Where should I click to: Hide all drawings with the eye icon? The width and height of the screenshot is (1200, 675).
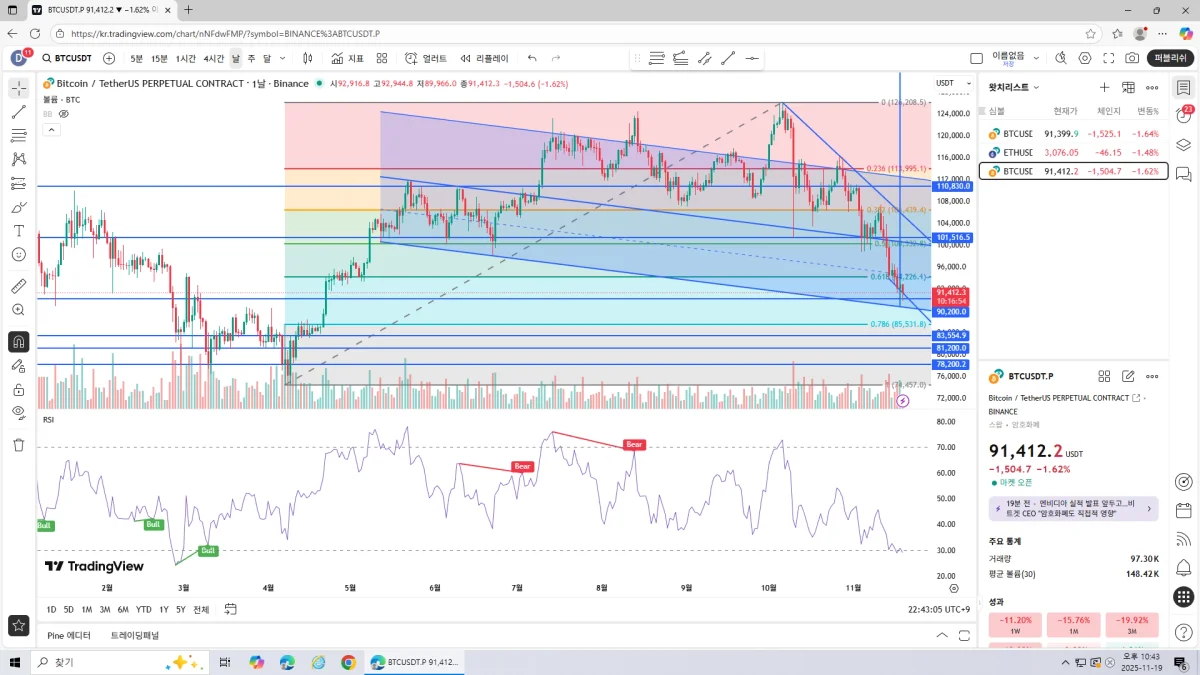pos(18,413)
